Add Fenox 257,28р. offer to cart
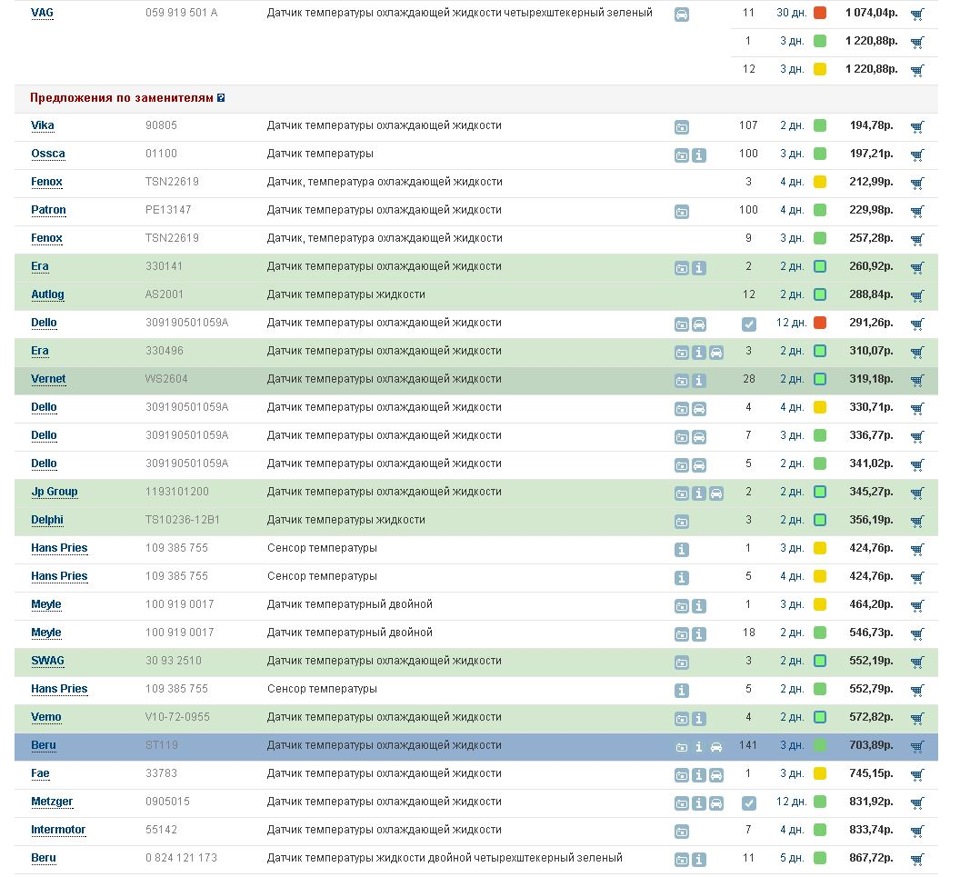Viewport: 960px width, 877px height. pos(917,239)
